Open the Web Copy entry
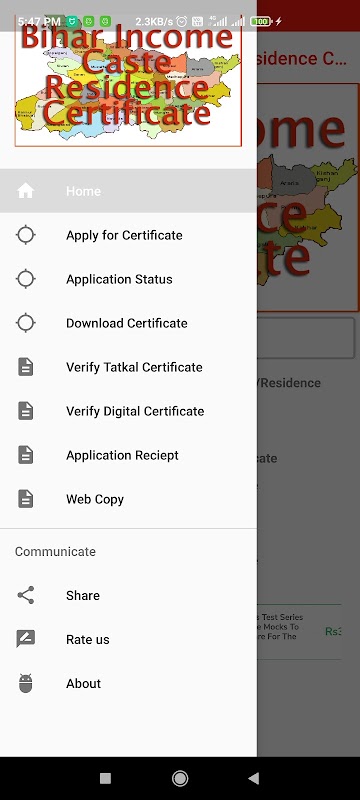The width and height of the screenshot is (360, 800). point(128,499)
